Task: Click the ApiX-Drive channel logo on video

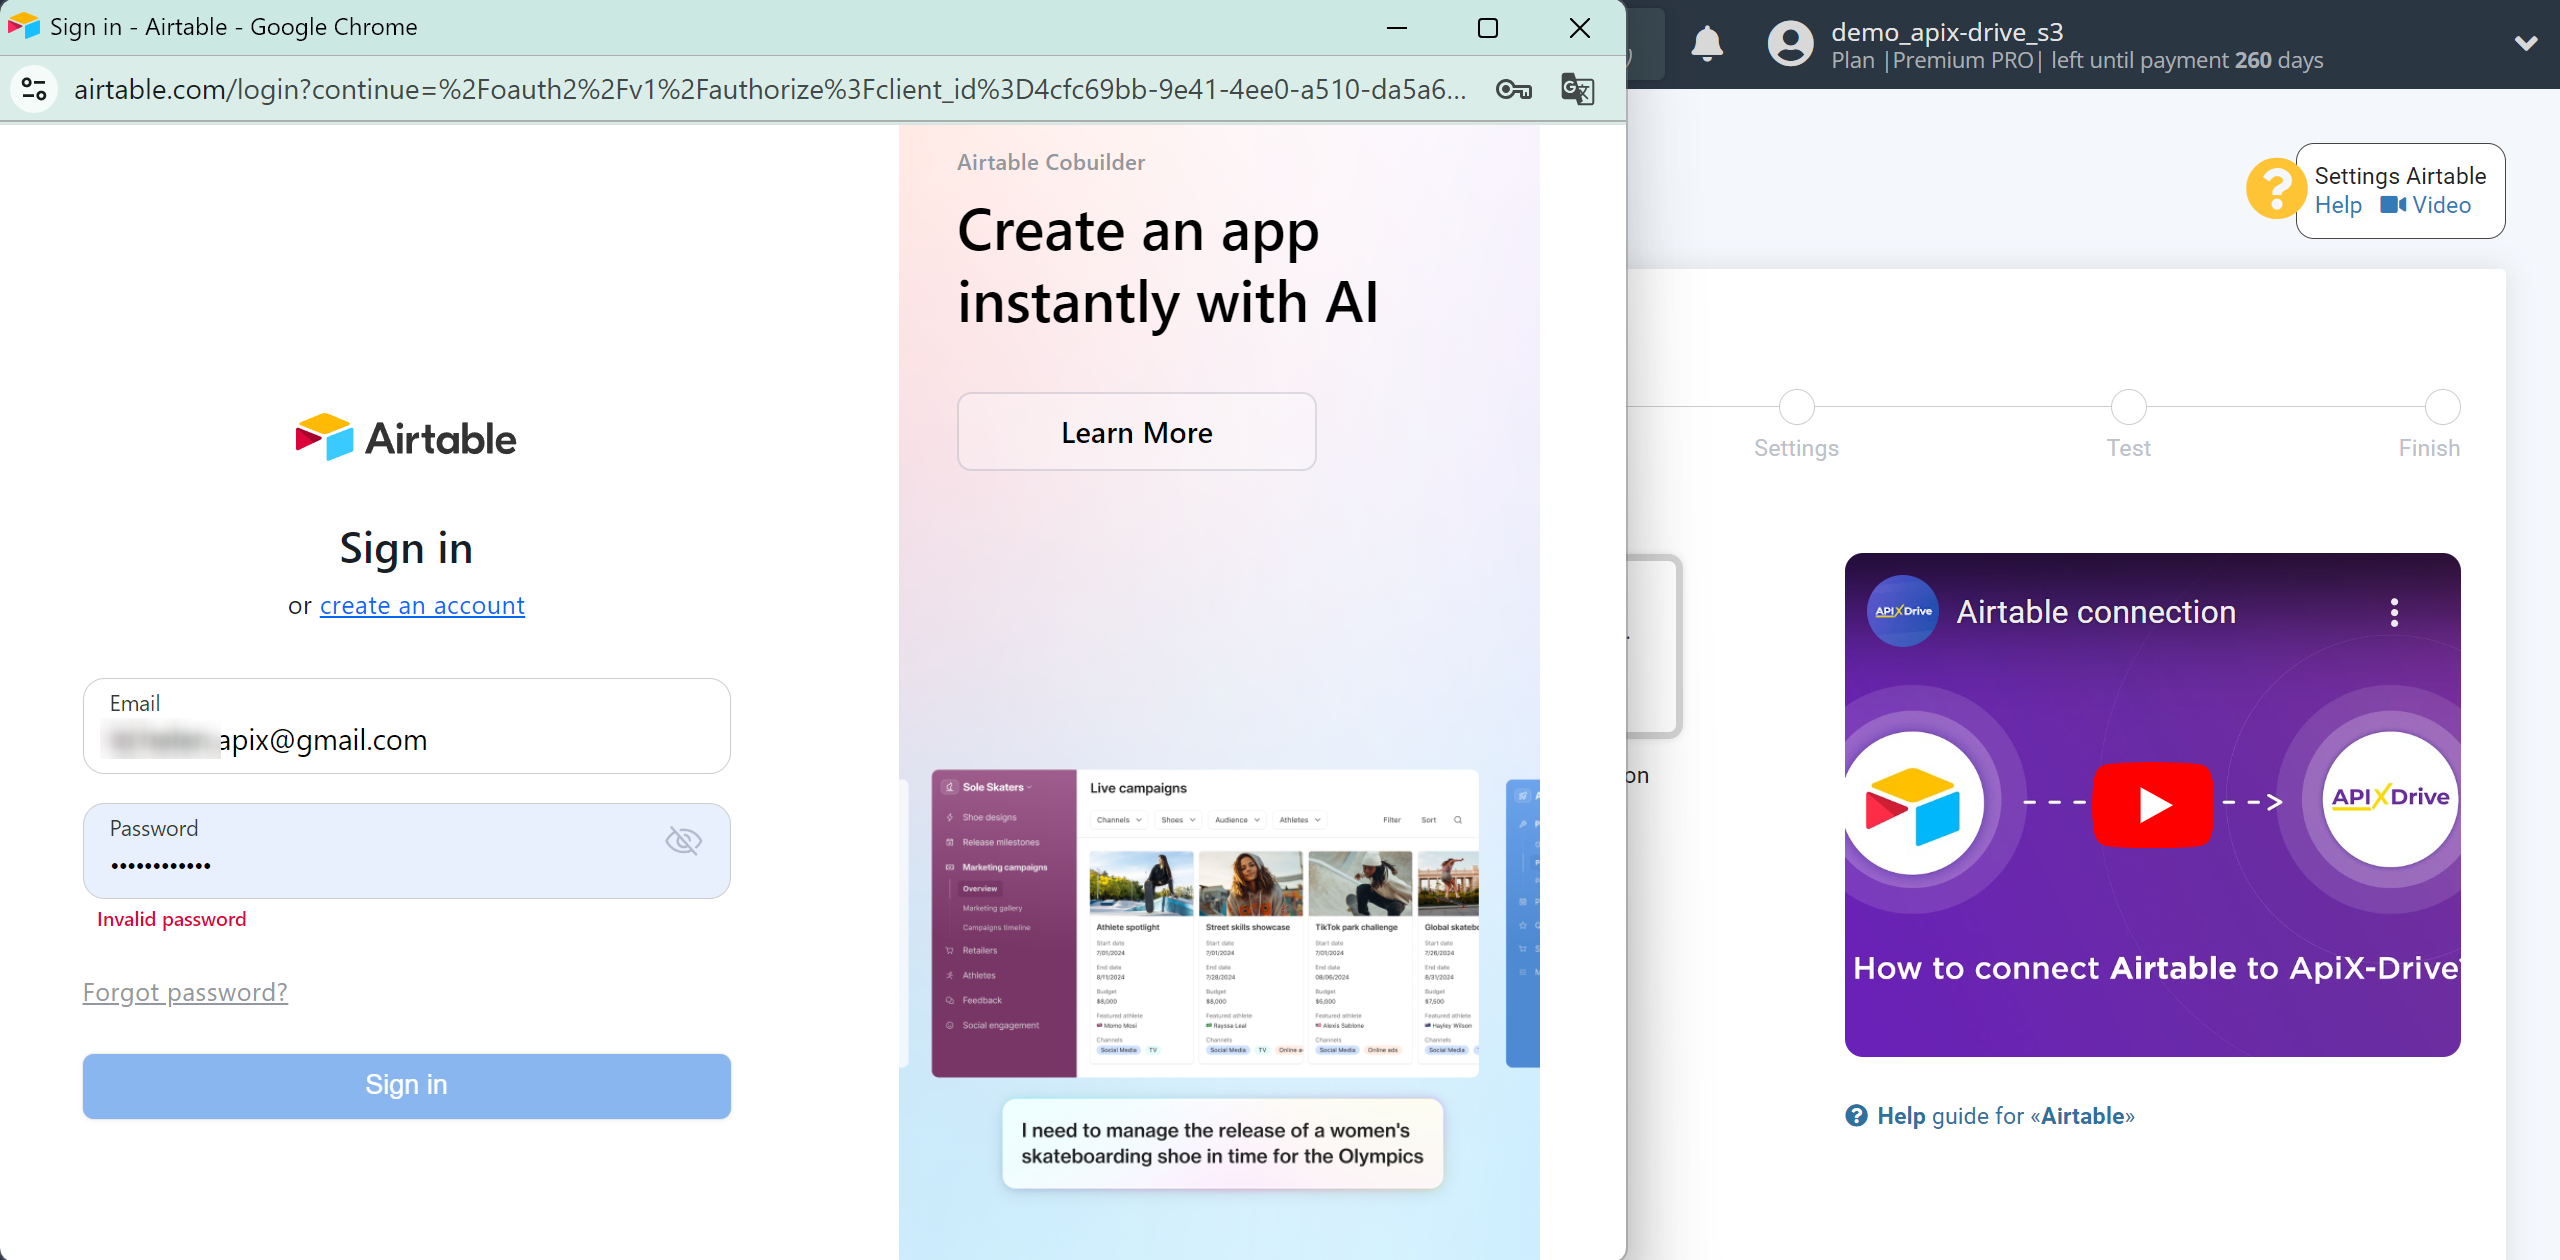Action: [x=1903, y=611]
